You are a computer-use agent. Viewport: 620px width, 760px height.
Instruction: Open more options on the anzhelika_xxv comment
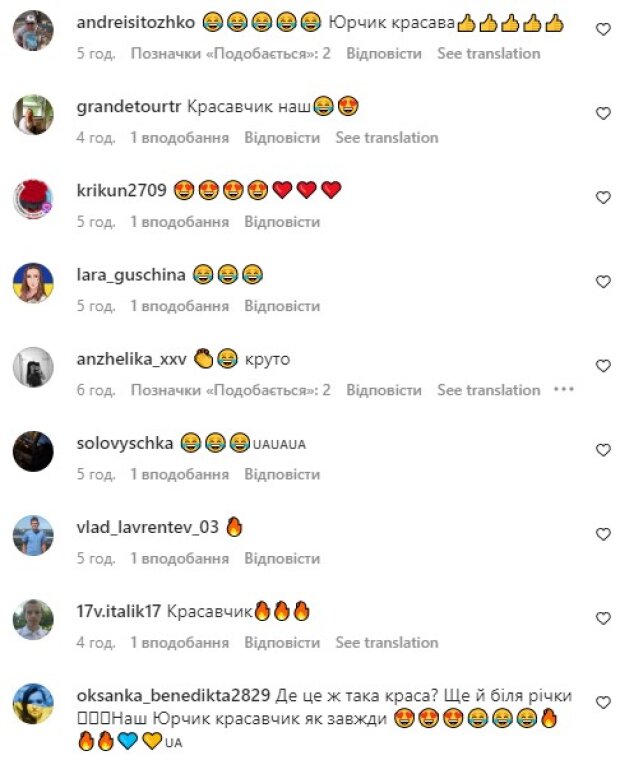point(564,389)
